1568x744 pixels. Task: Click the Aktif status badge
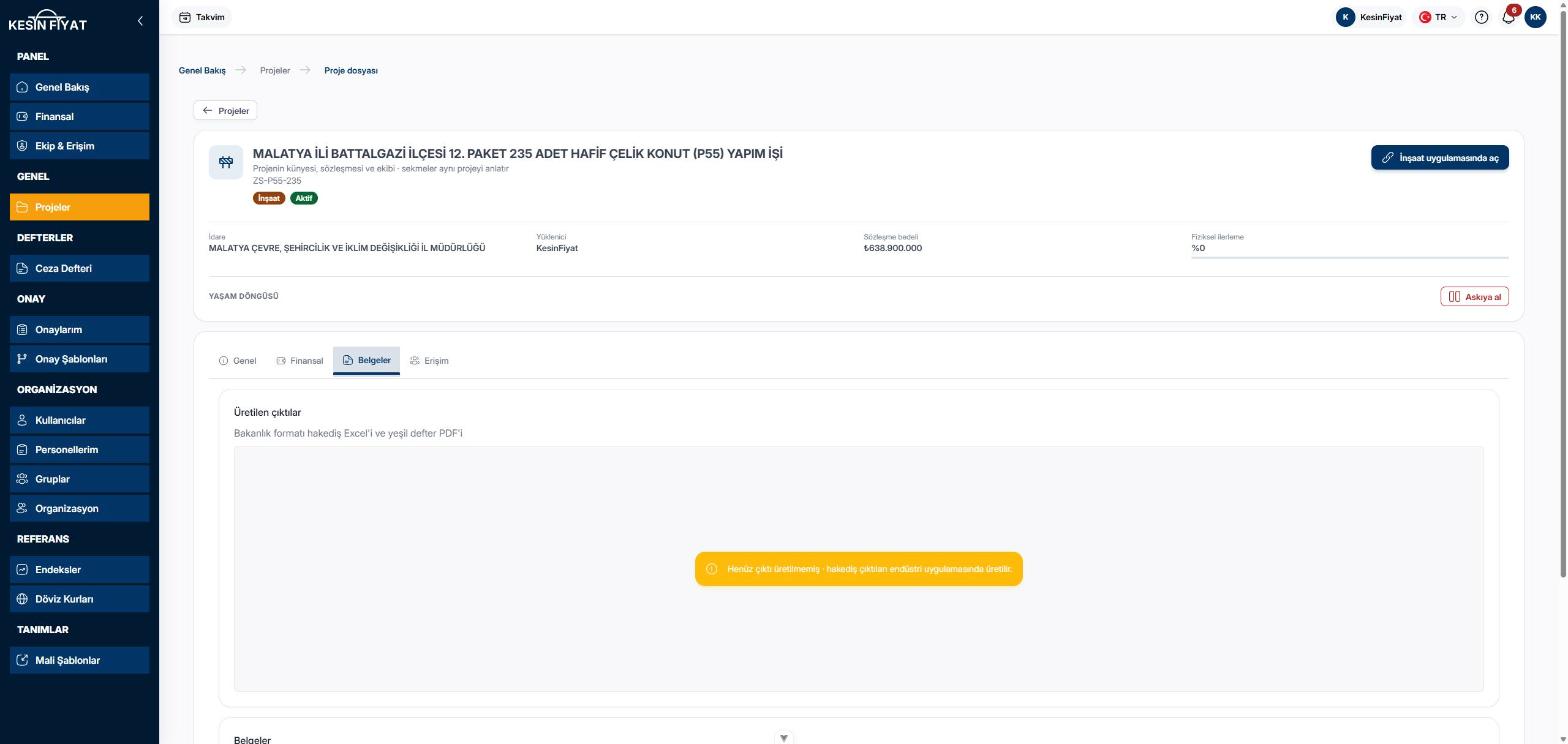click(304, 198)
